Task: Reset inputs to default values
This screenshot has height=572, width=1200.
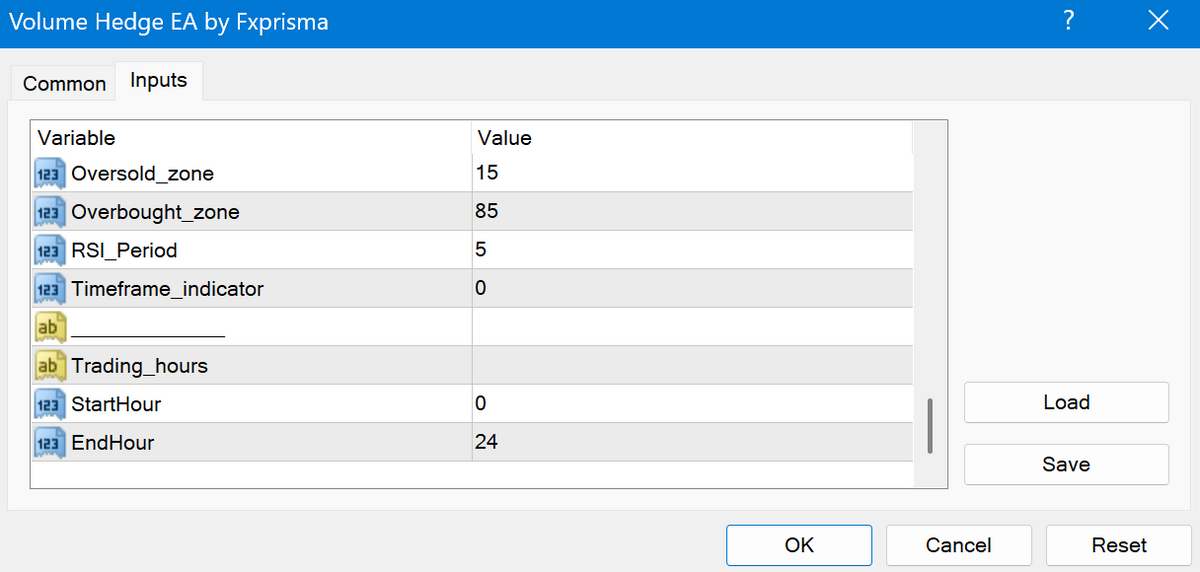Action: tap(1118, 545)
